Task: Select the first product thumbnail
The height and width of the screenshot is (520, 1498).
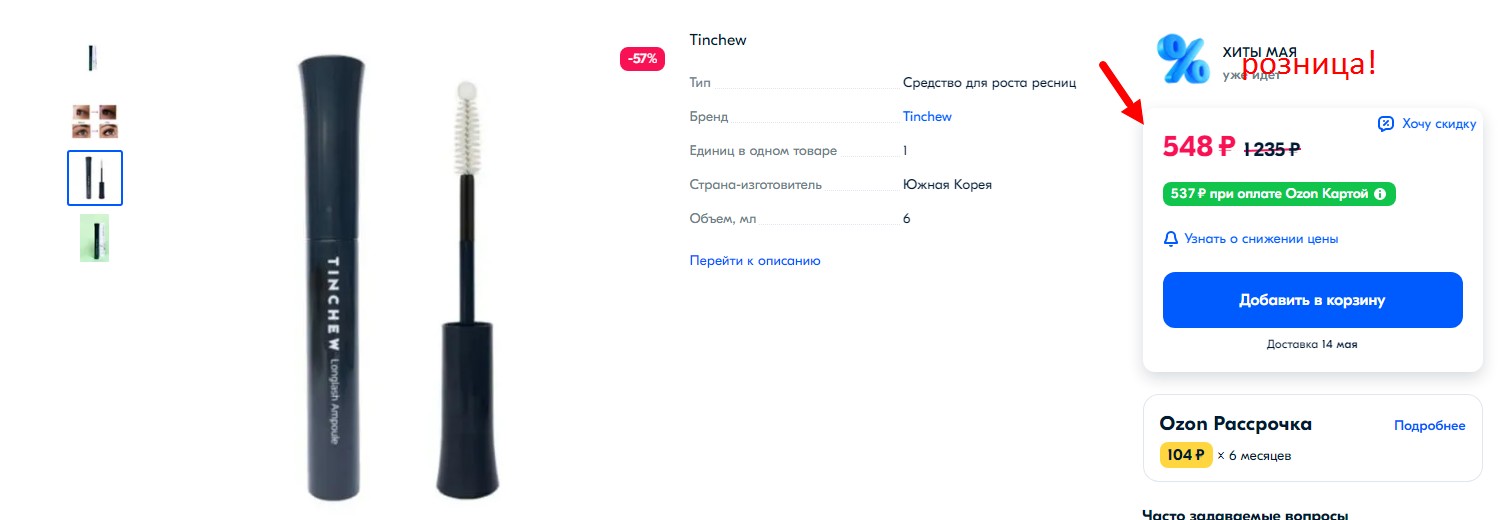Action: click(94, 58)
